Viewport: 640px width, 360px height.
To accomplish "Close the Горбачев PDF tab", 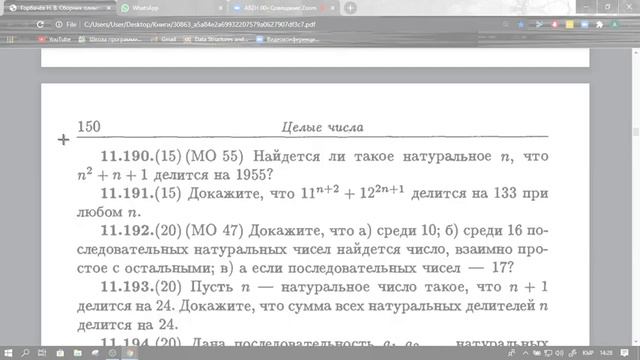I will 109,8.
